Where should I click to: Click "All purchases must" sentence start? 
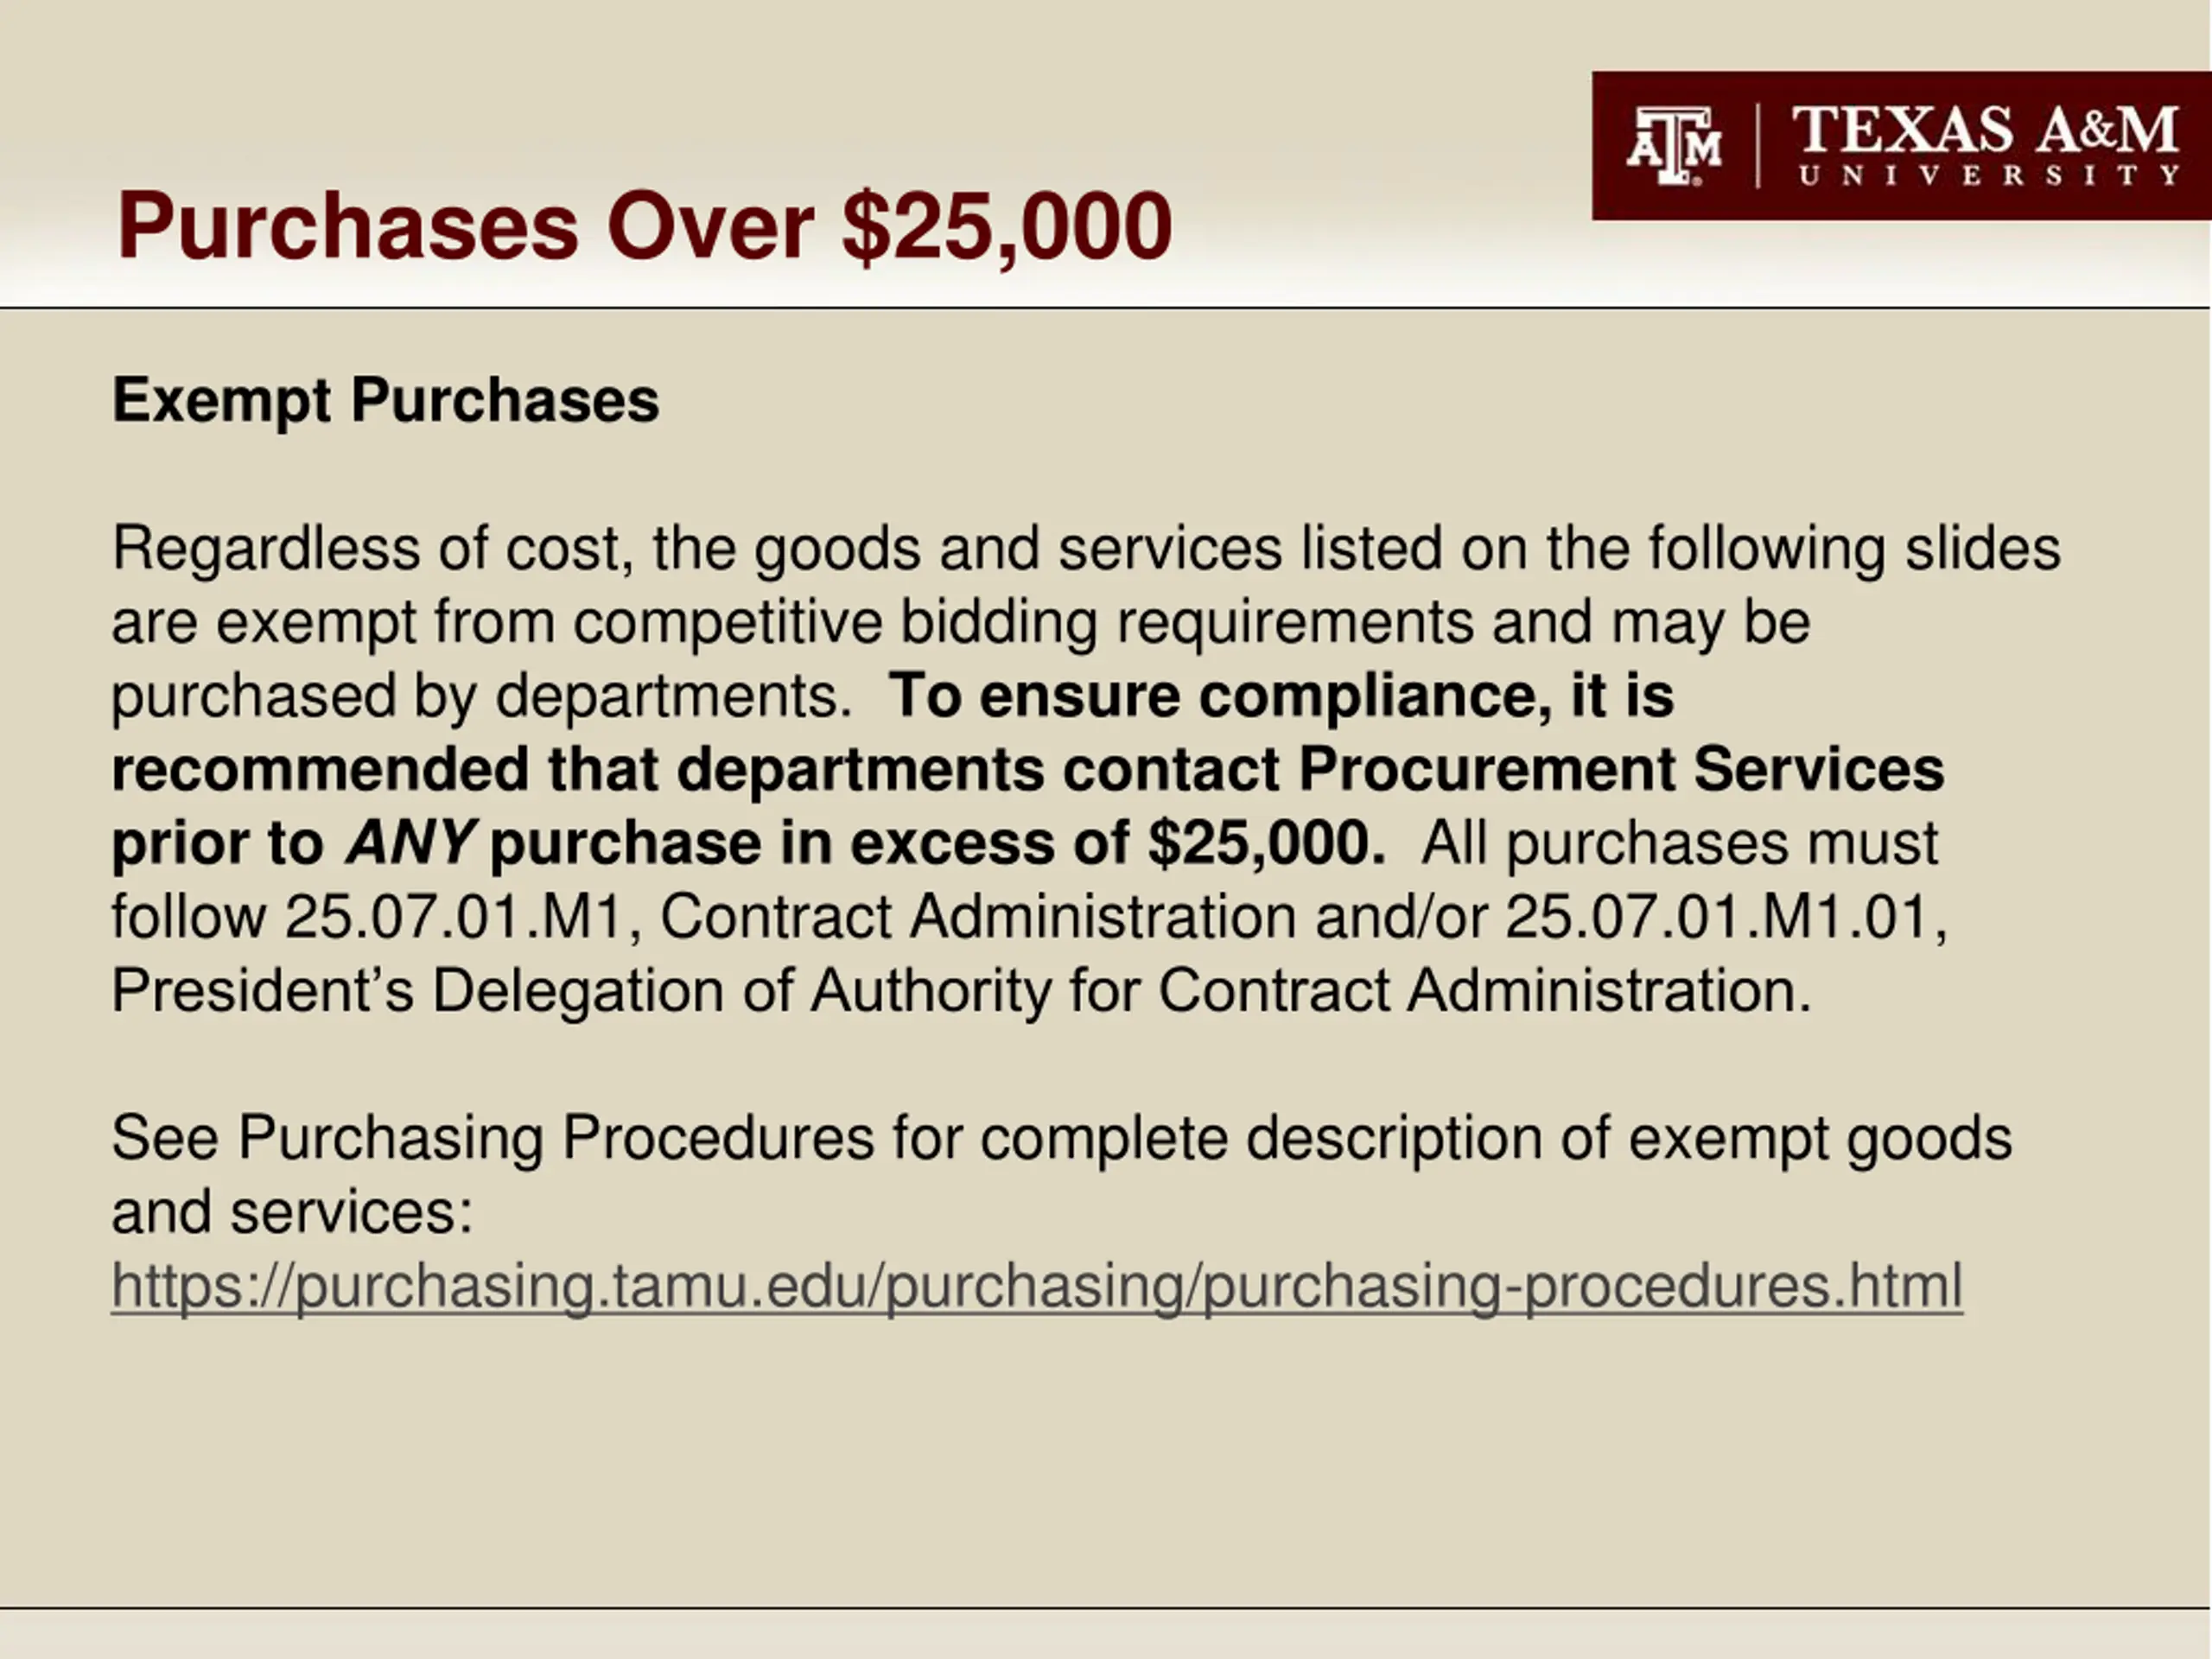(x=1679, y=843)
